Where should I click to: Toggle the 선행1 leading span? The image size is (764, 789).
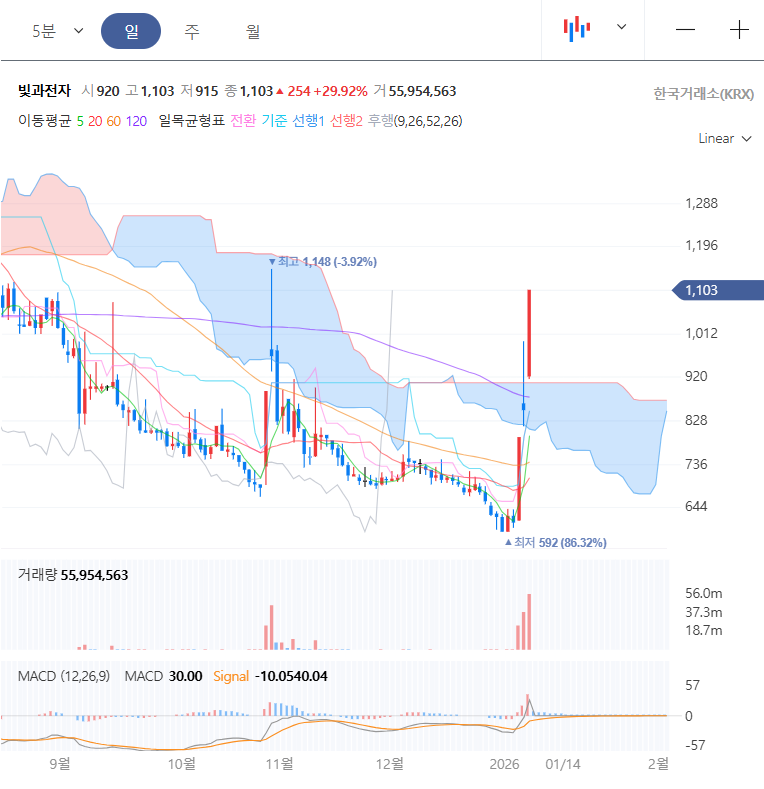309,121
